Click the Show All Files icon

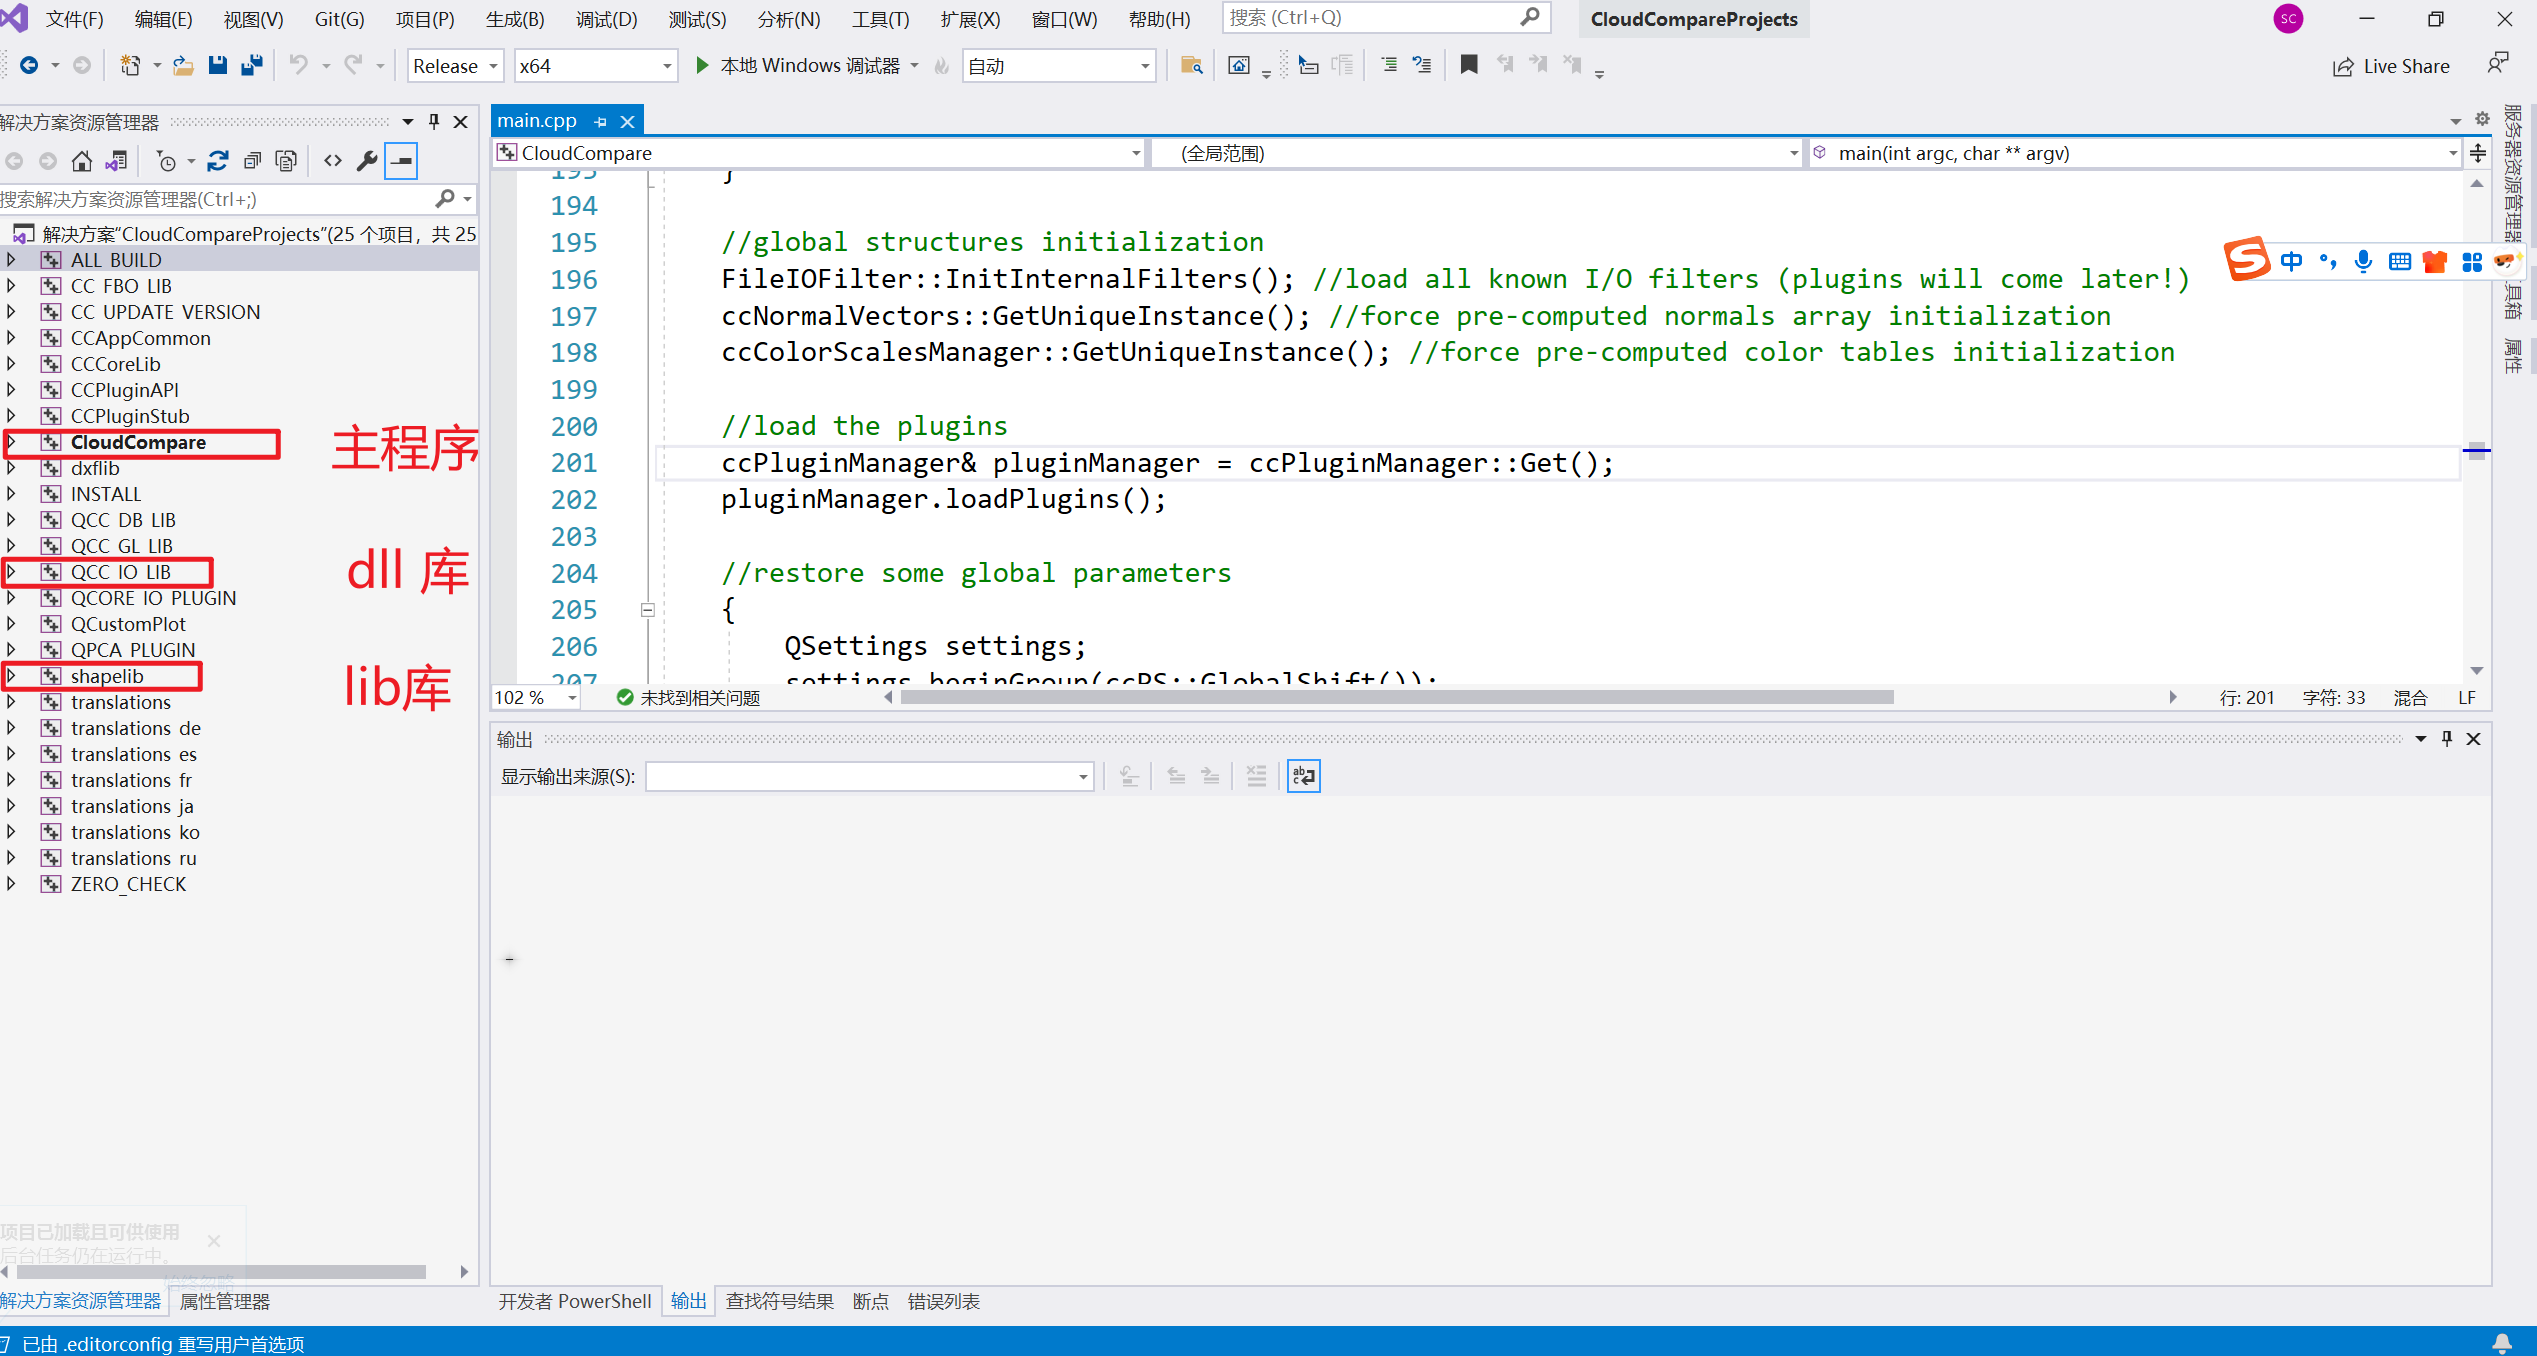coord(286,161)
